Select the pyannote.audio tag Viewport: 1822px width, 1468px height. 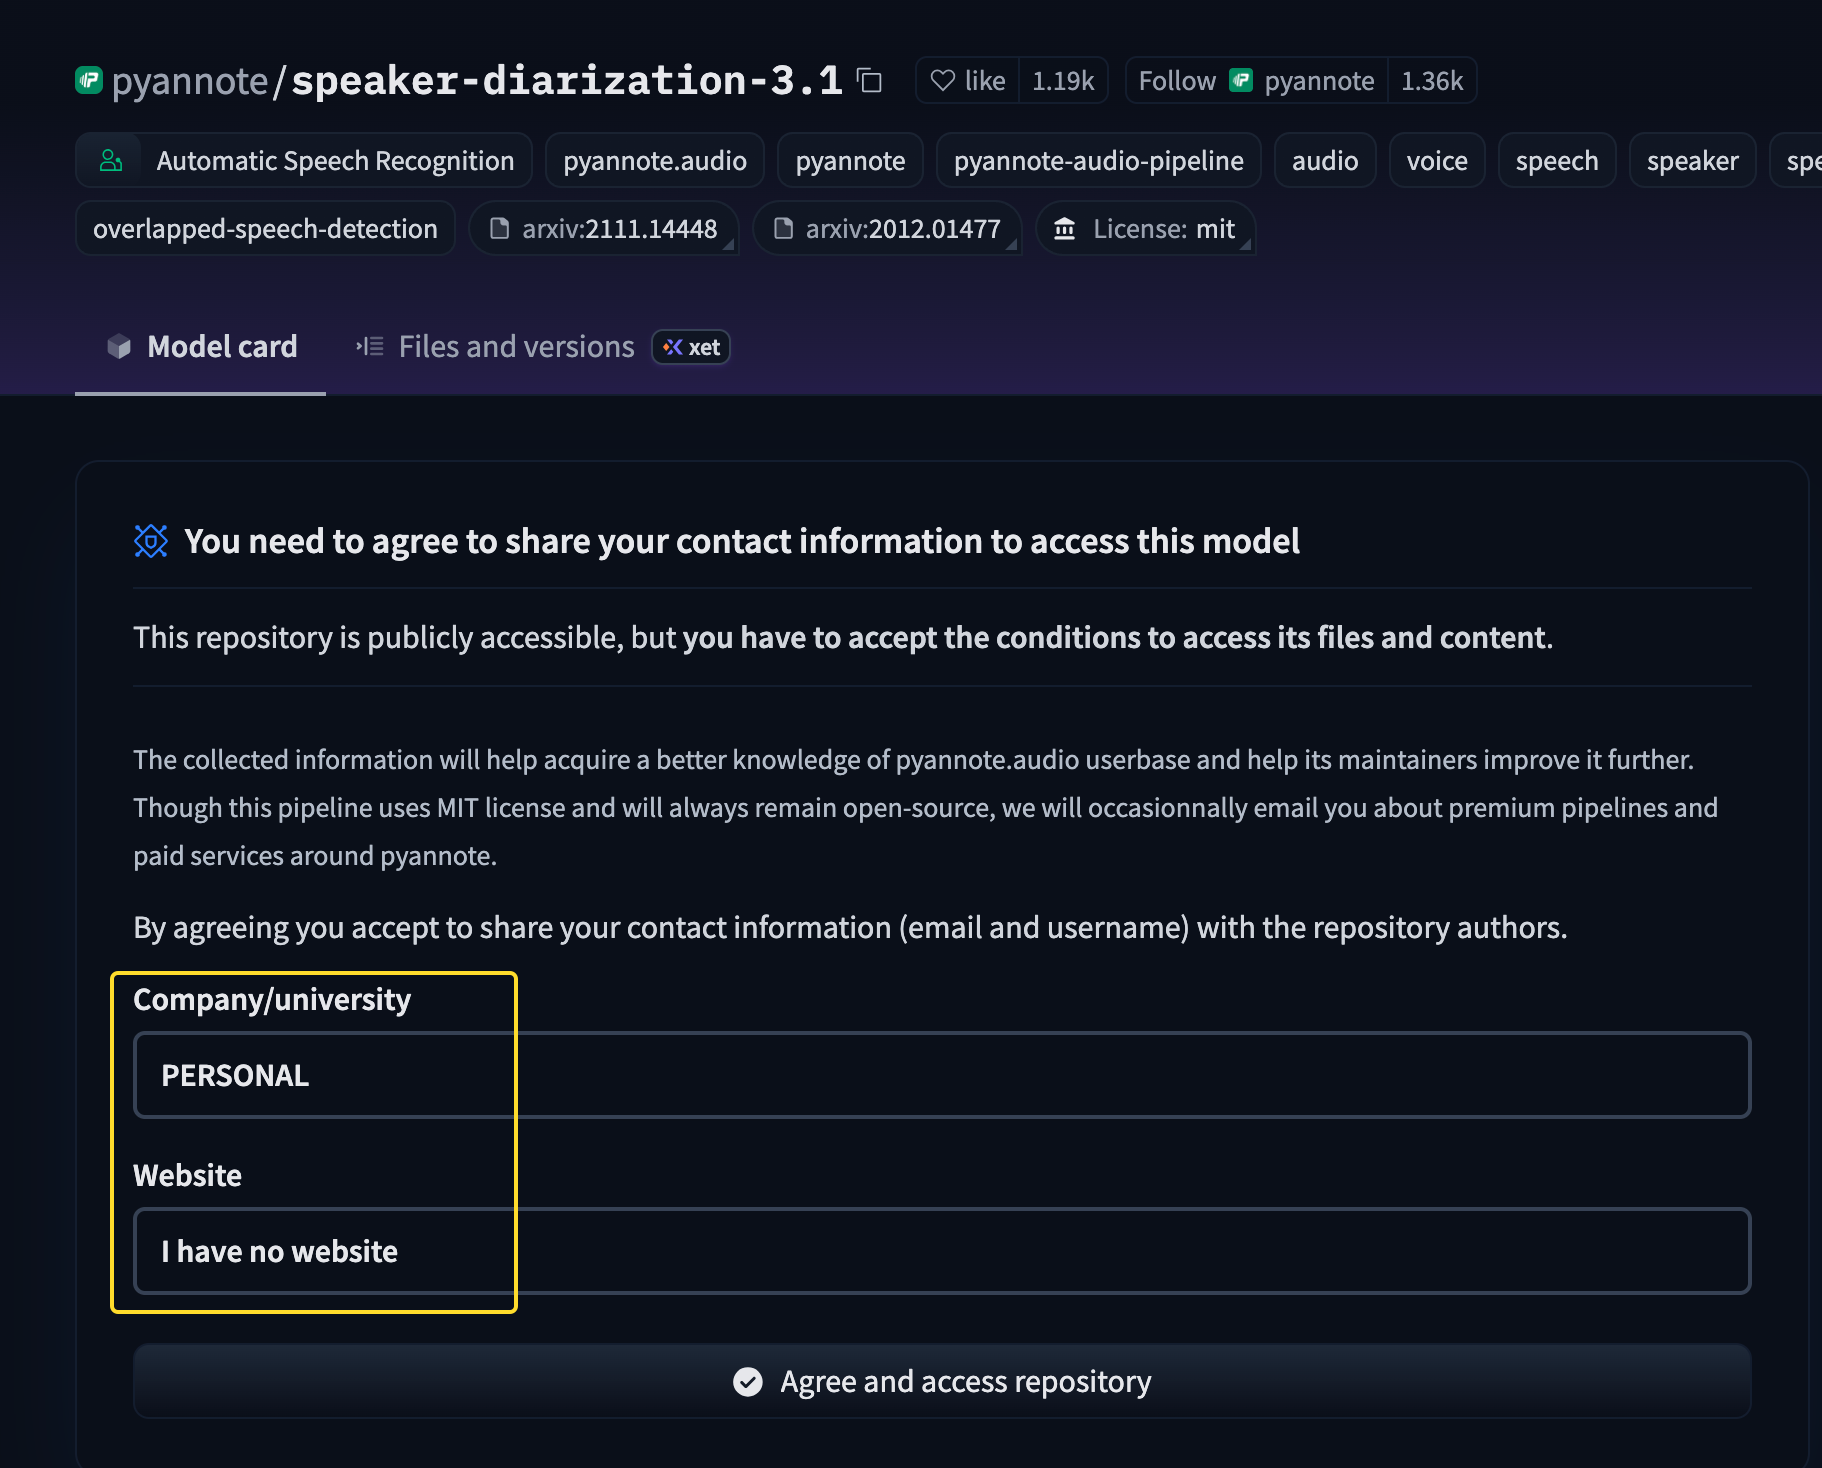655,161
